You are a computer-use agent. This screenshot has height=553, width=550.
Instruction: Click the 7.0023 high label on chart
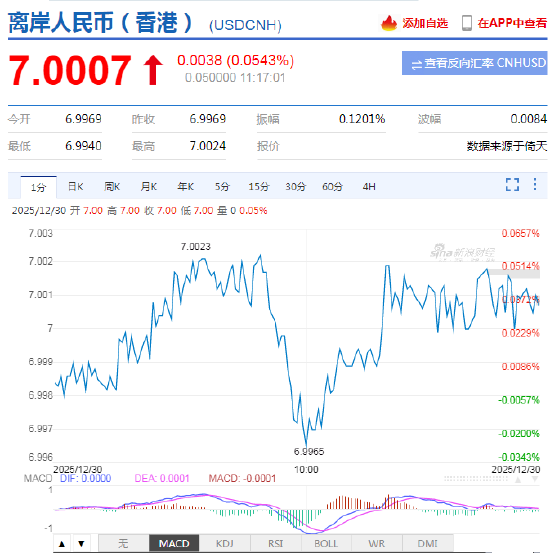point(195,247)
